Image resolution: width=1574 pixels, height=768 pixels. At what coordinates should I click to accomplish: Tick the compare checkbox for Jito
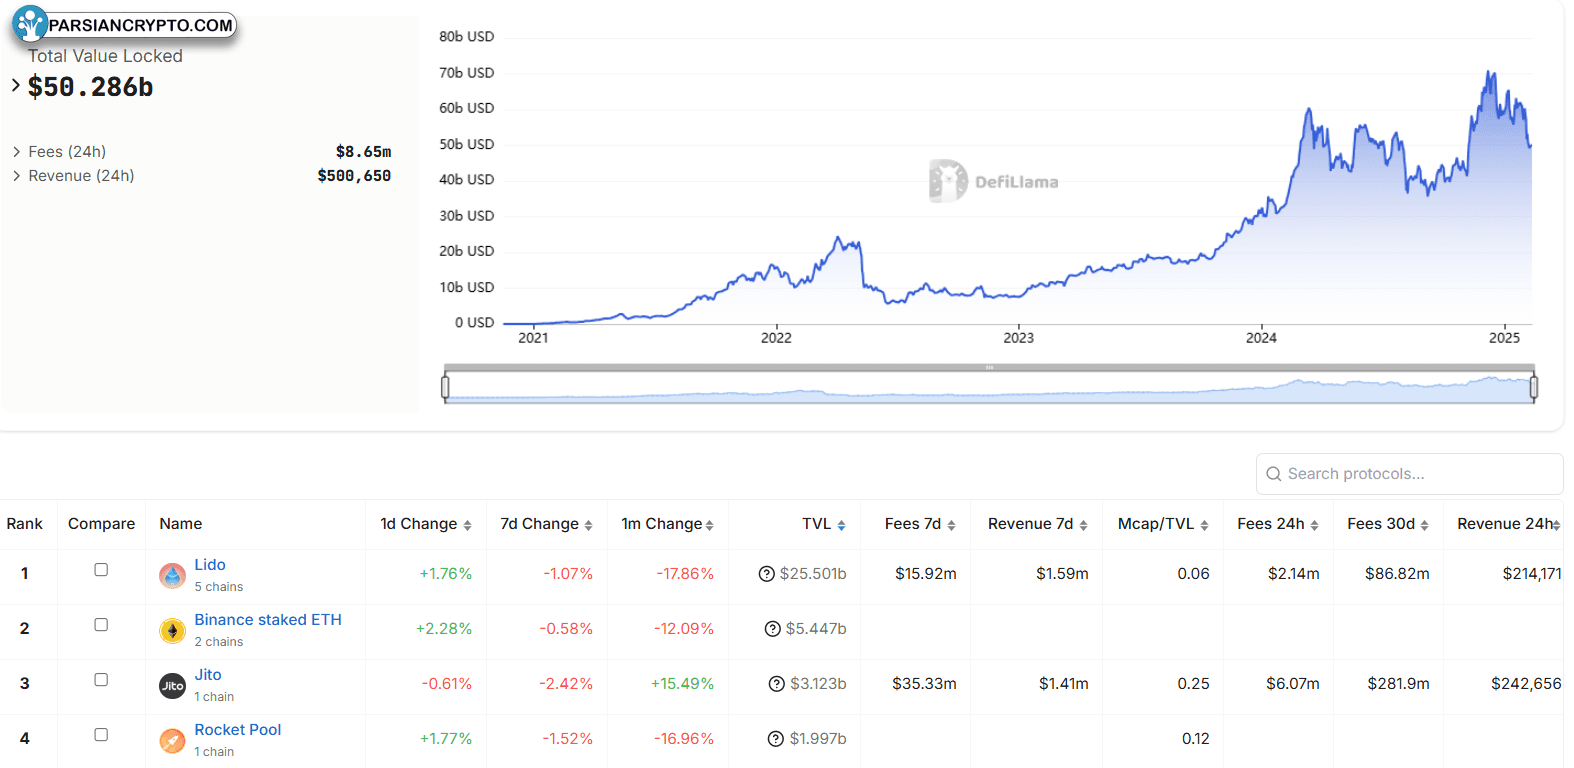[101, 680]
